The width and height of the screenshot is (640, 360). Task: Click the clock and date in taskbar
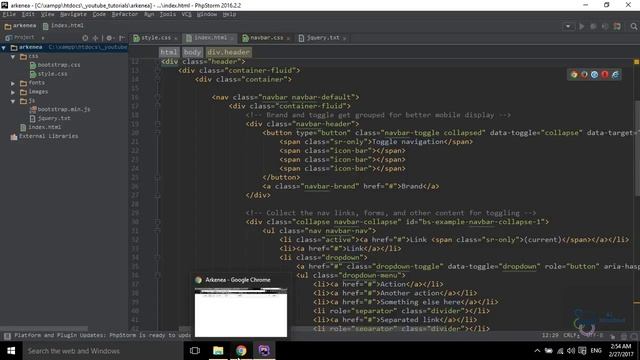620,351
